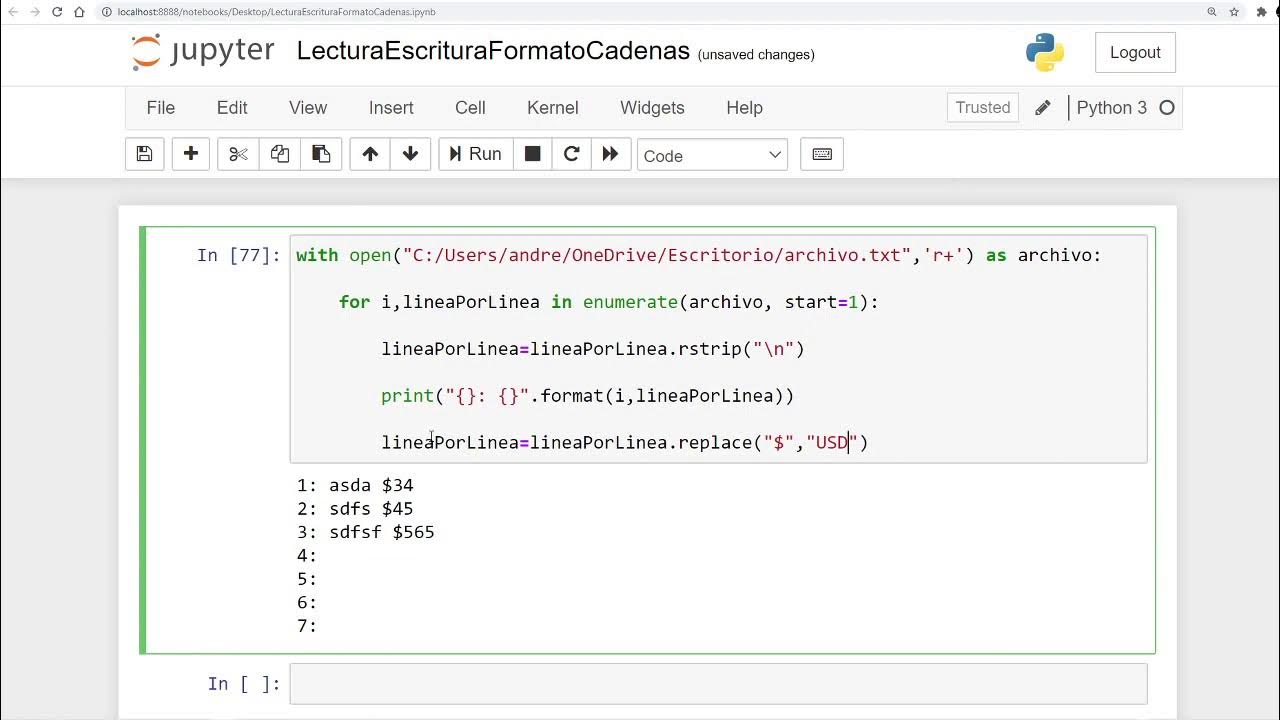
Task: Click output line 1: asda $34
Action: click(x=355, y=486)
